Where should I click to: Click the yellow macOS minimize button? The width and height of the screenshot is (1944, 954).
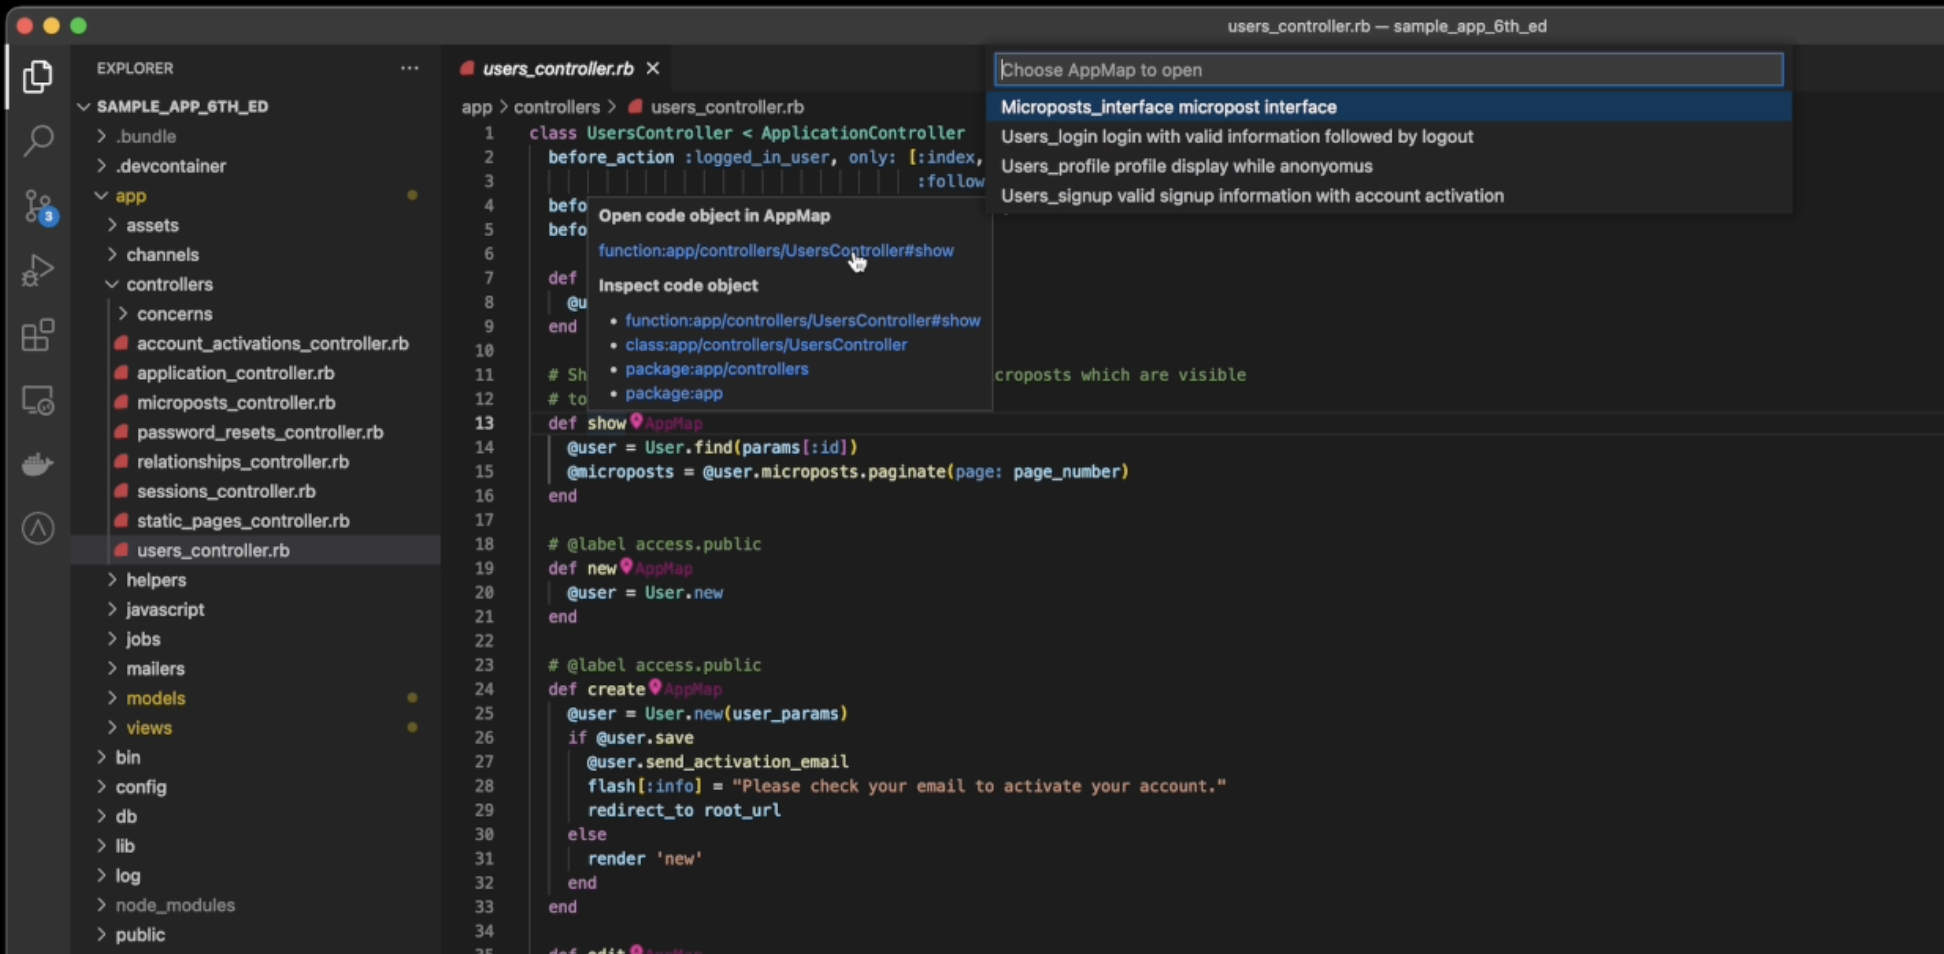pyautogui.click(x=51, y=26)
